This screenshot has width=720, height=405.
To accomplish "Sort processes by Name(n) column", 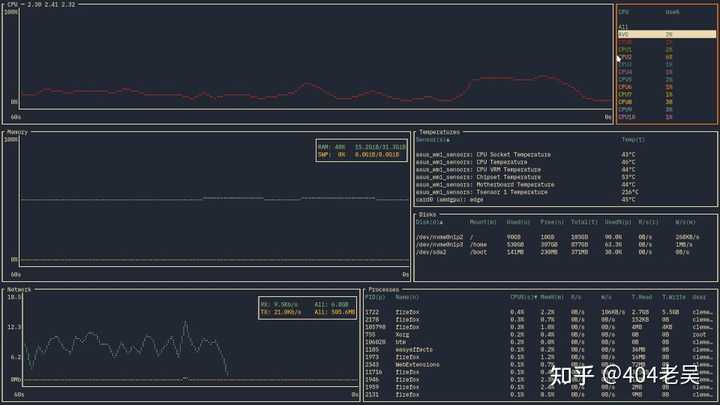I will [407, 297].
